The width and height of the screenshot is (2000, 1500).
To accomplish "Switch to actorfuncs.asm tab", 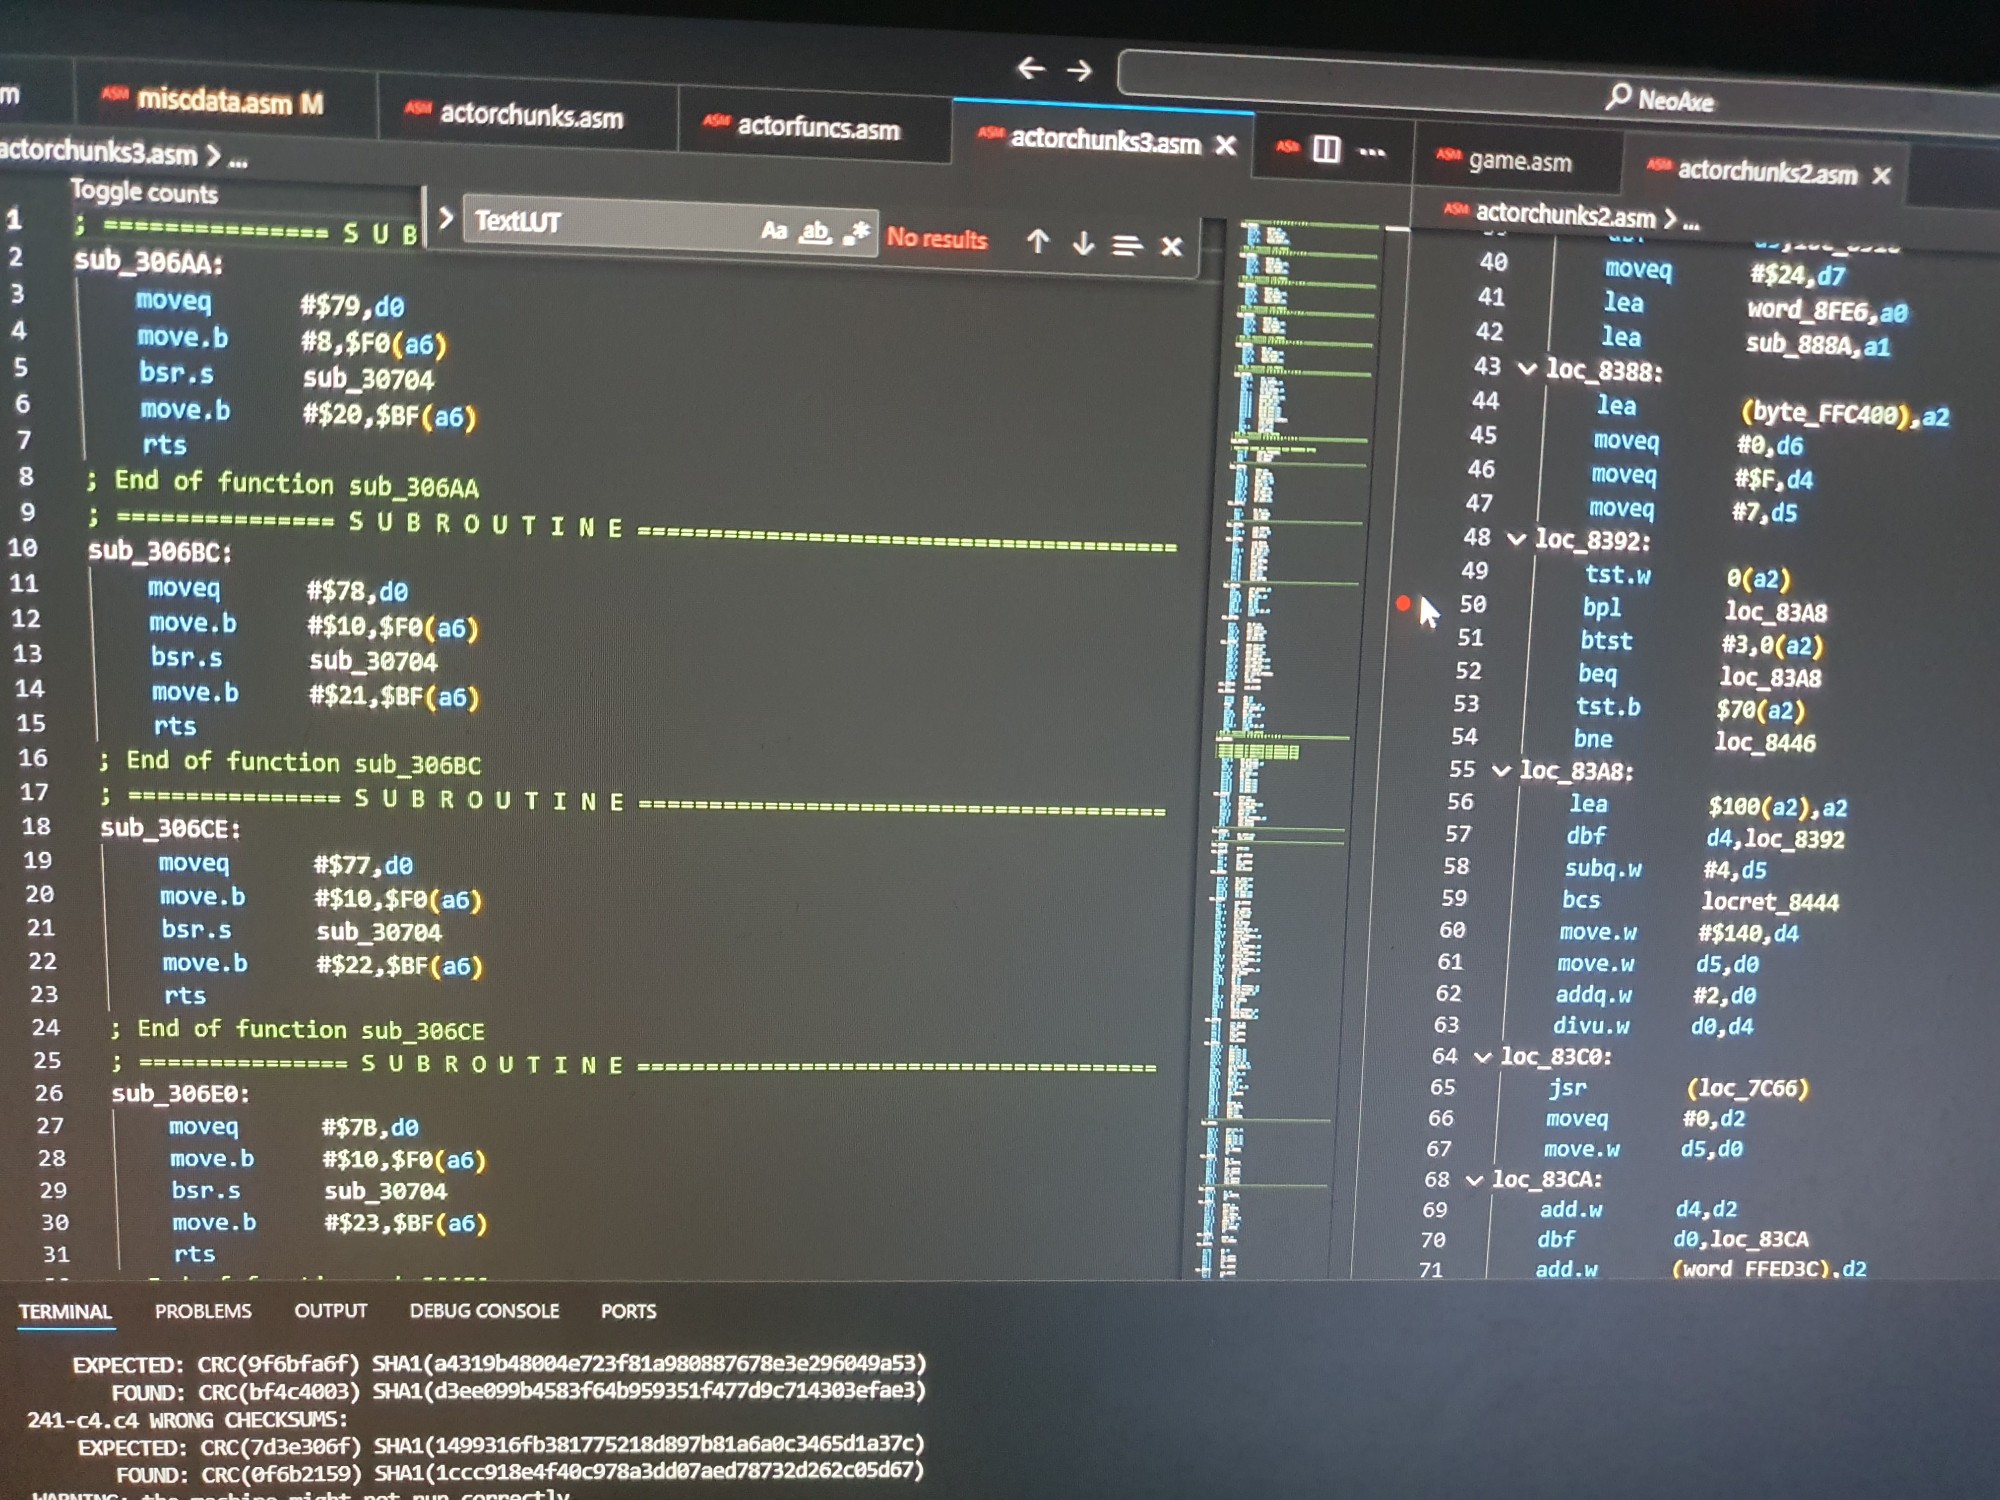I will pyautogui.click(x=816, y=127).
